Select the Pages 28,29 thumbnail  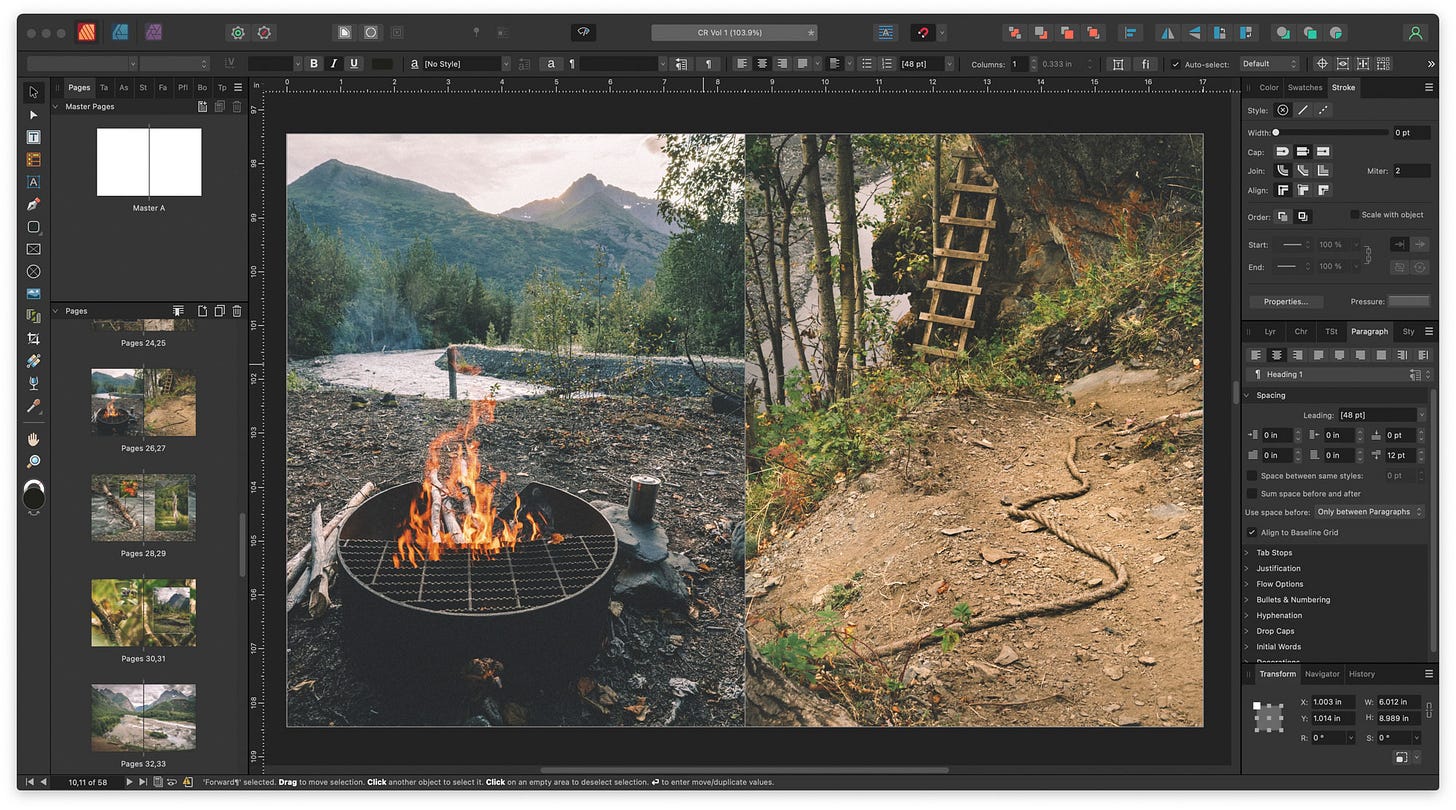pos(144,510)
